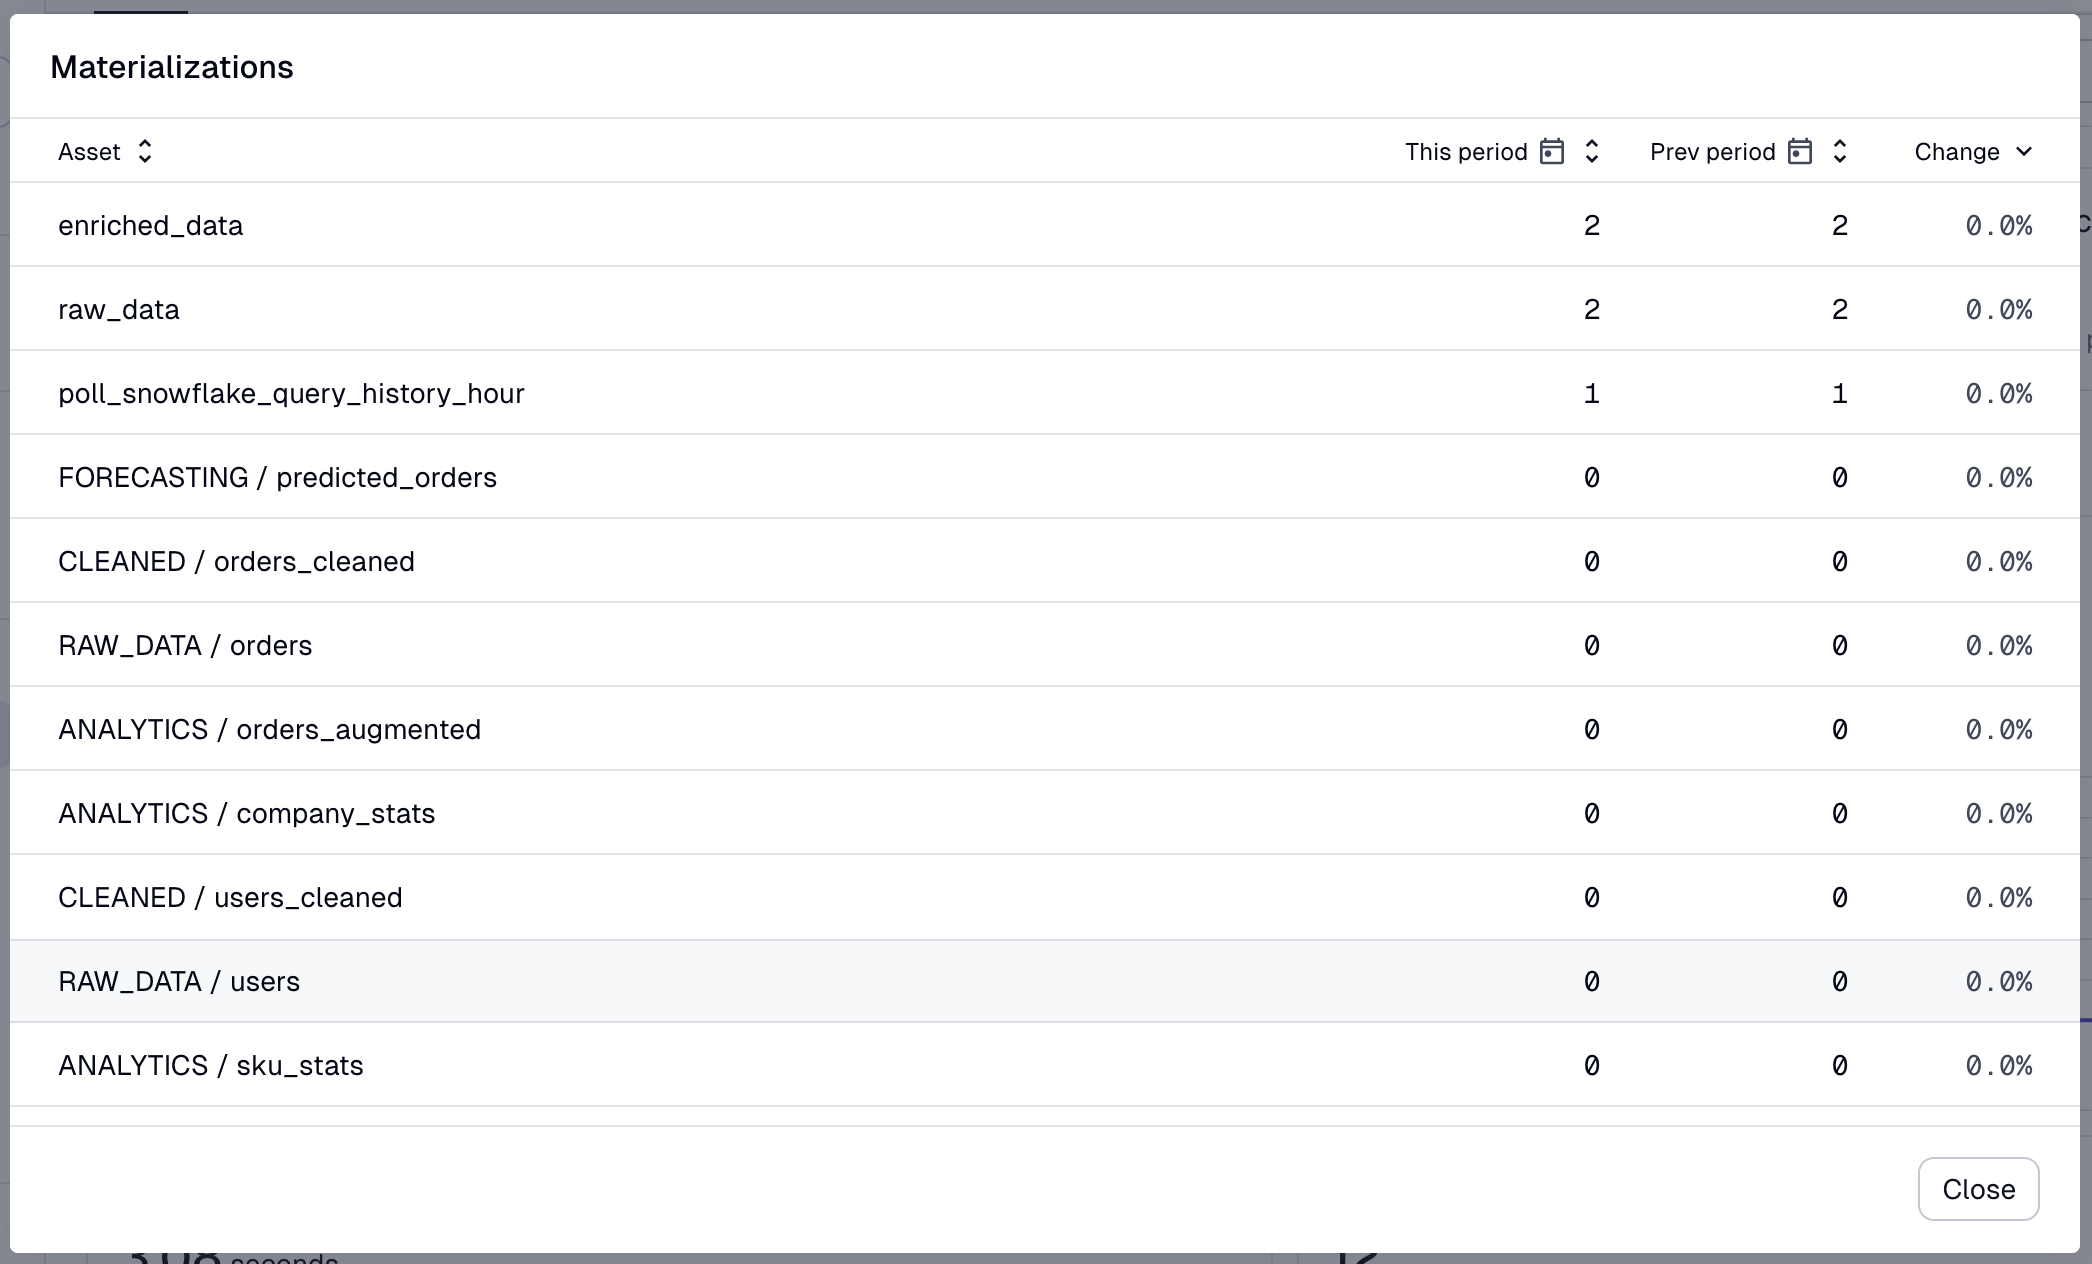Click the Change column header
Screen dimensions: 2092x1264
(x=1956, y=152)
